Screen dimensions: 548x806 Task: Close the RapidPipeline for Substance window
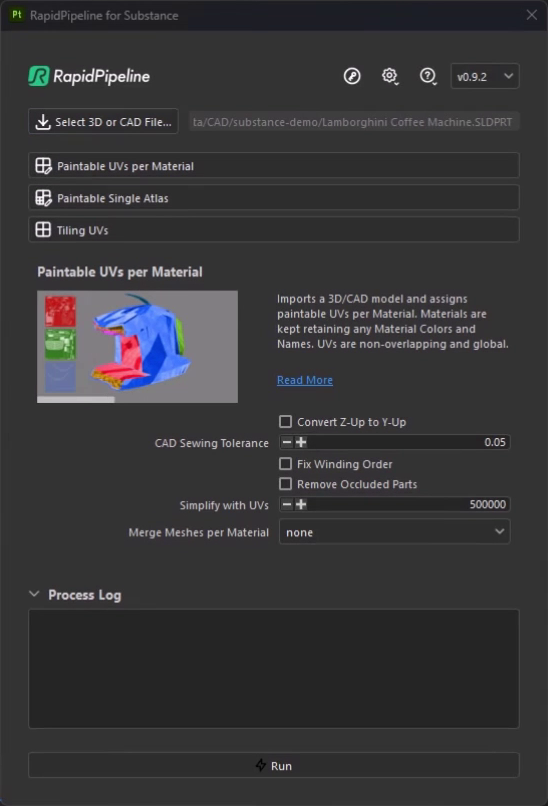pos(532,15)
